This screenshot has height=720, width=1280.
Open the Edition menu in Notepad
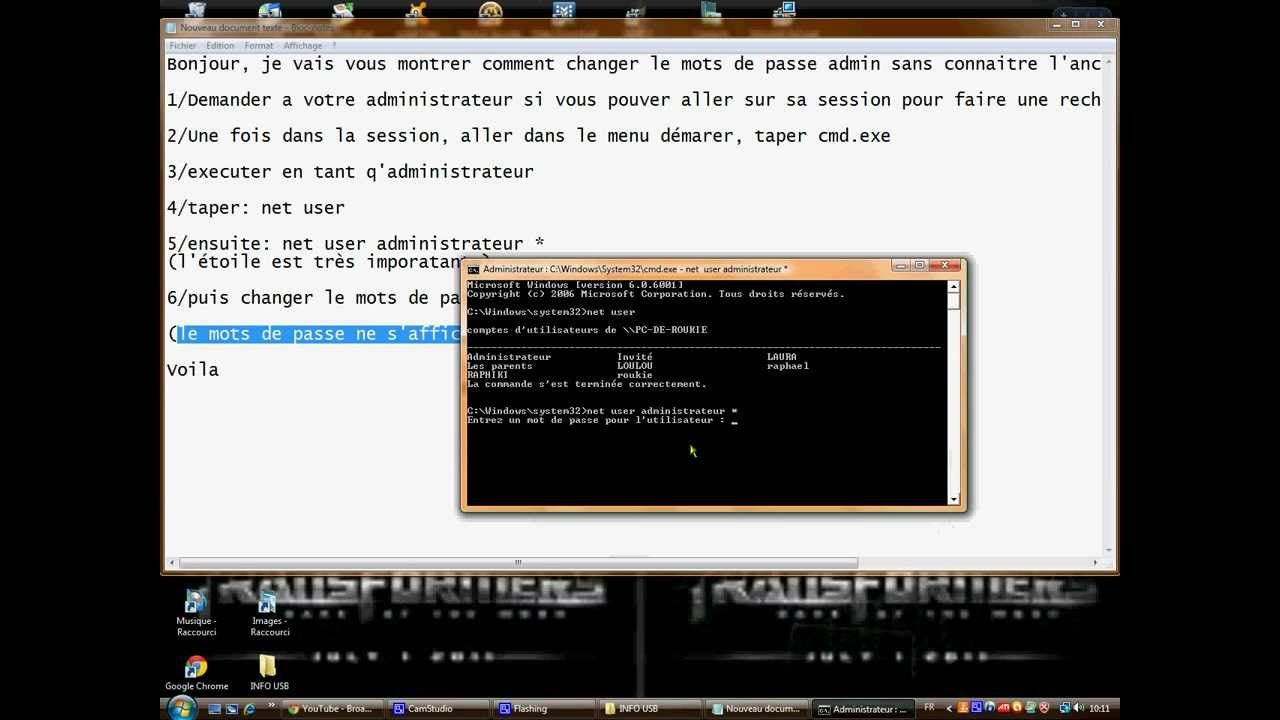coord(220,46)
